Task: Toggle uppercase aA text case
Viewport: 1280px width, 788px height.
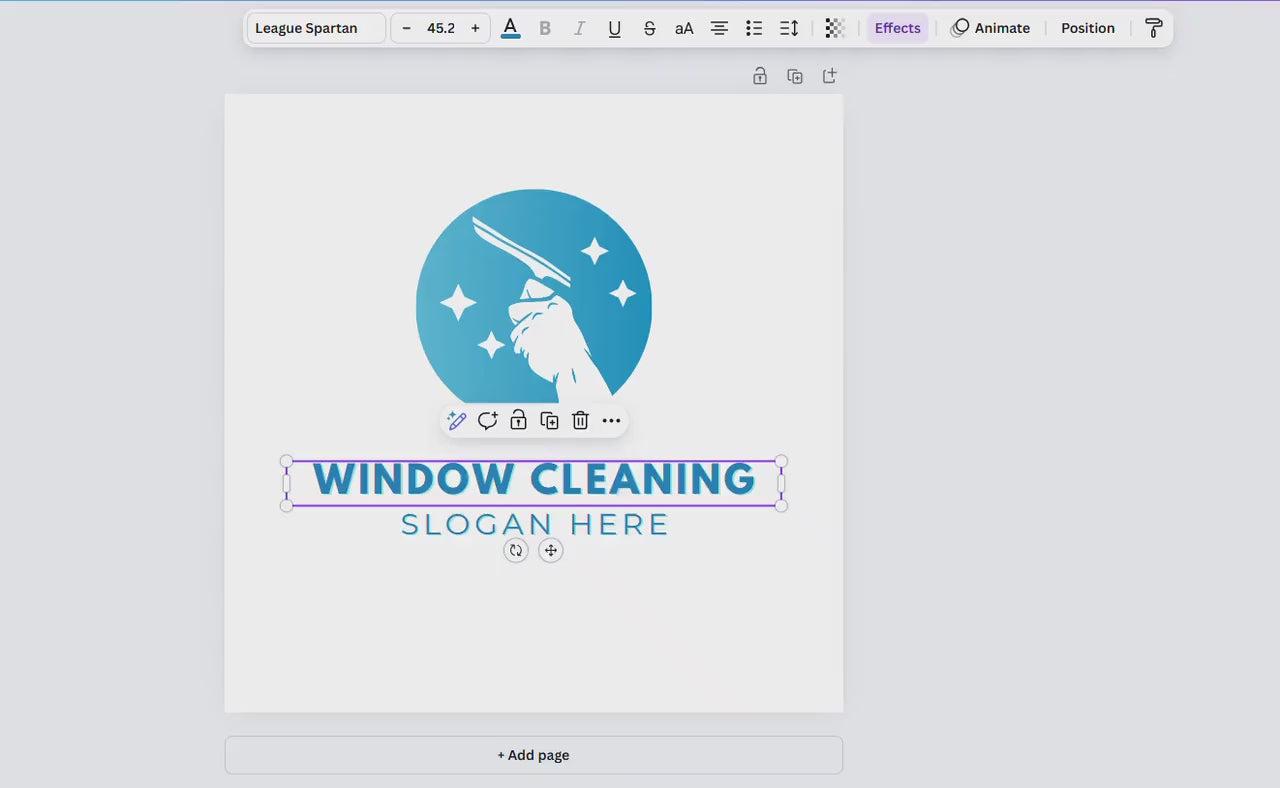Action: pyautogui.click(x=684, y=28)
